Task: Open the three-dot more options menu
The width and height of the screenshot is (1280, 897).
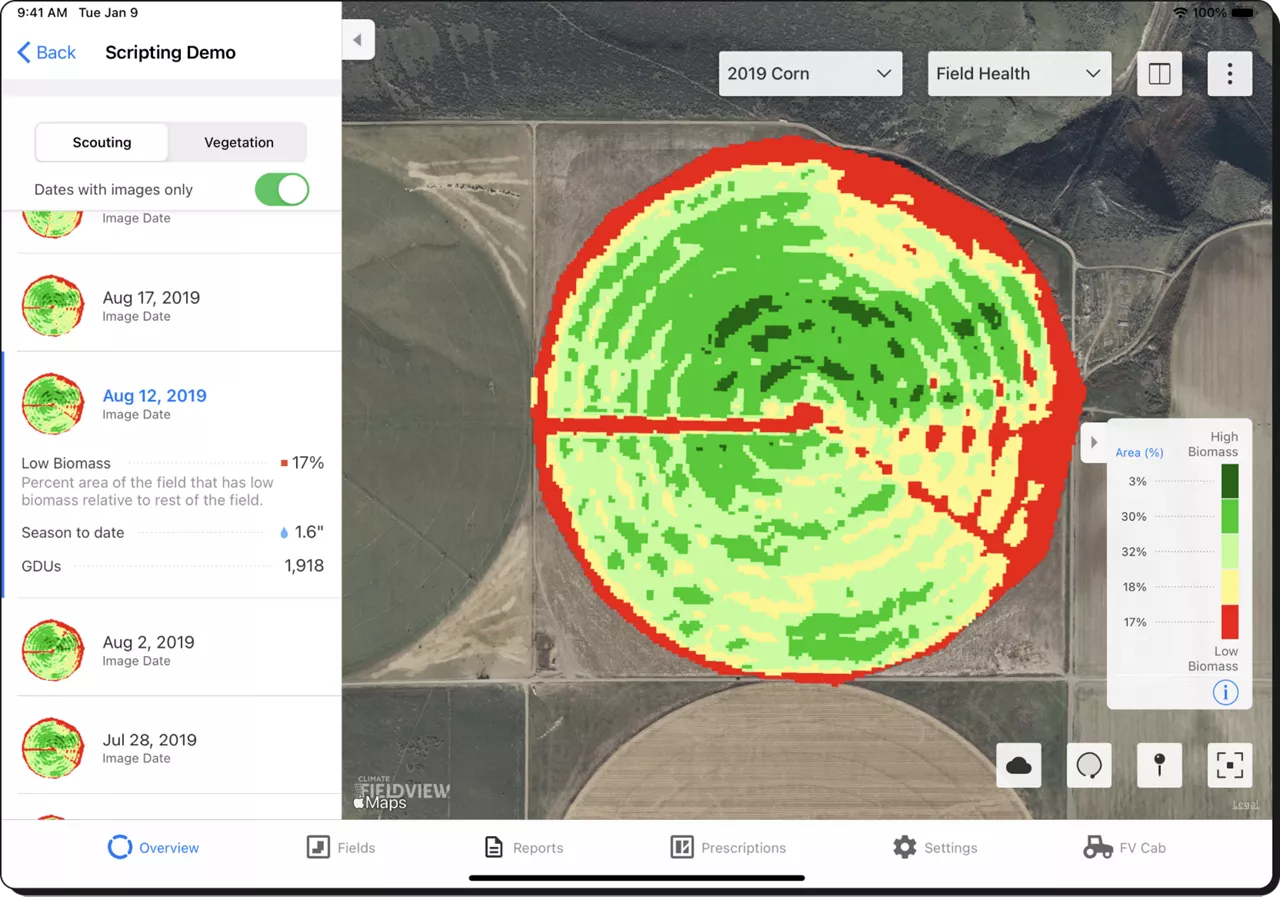Action: [x=1230, y=74]
